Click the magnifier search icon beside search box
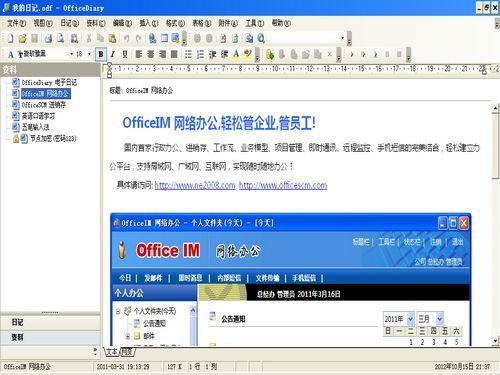This screenshot has height=375, width=500. coord(261,38)
